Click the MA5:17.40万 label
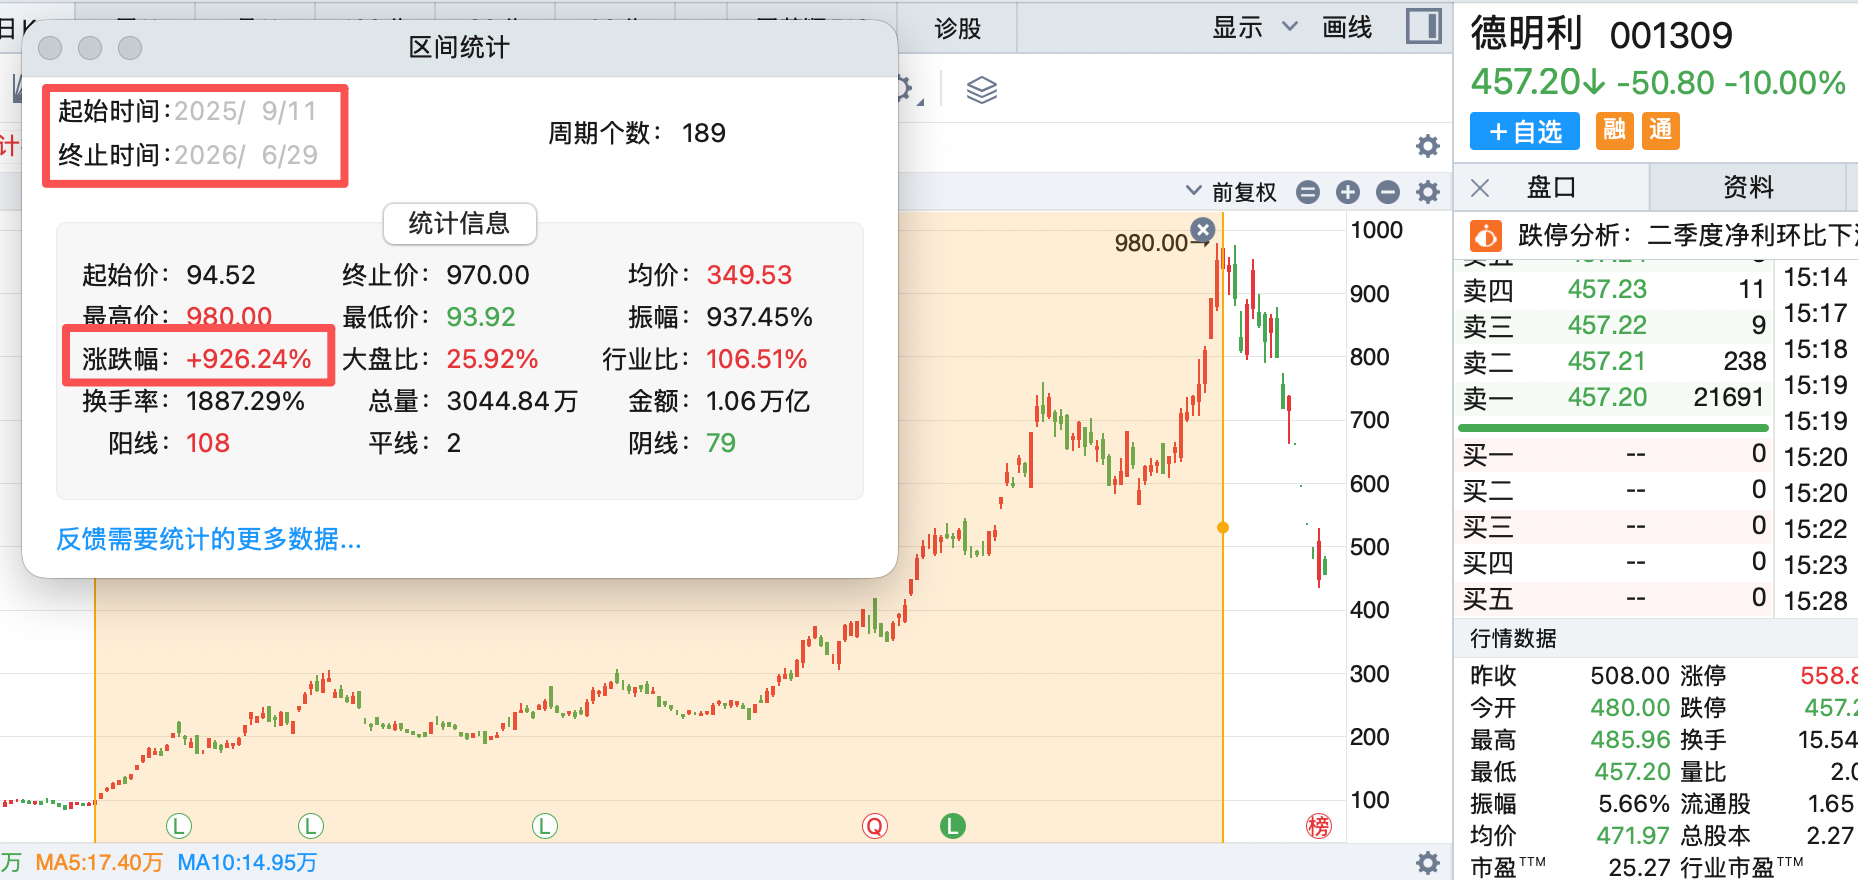 coord(99,862)
